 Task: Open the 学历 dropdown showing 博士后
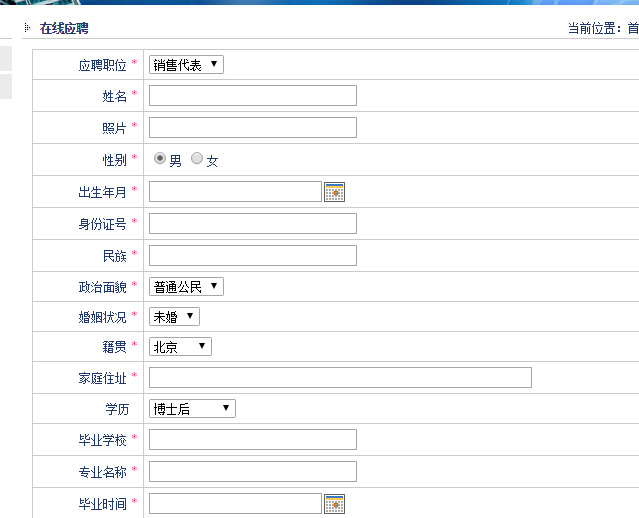[x=192, y=409]
